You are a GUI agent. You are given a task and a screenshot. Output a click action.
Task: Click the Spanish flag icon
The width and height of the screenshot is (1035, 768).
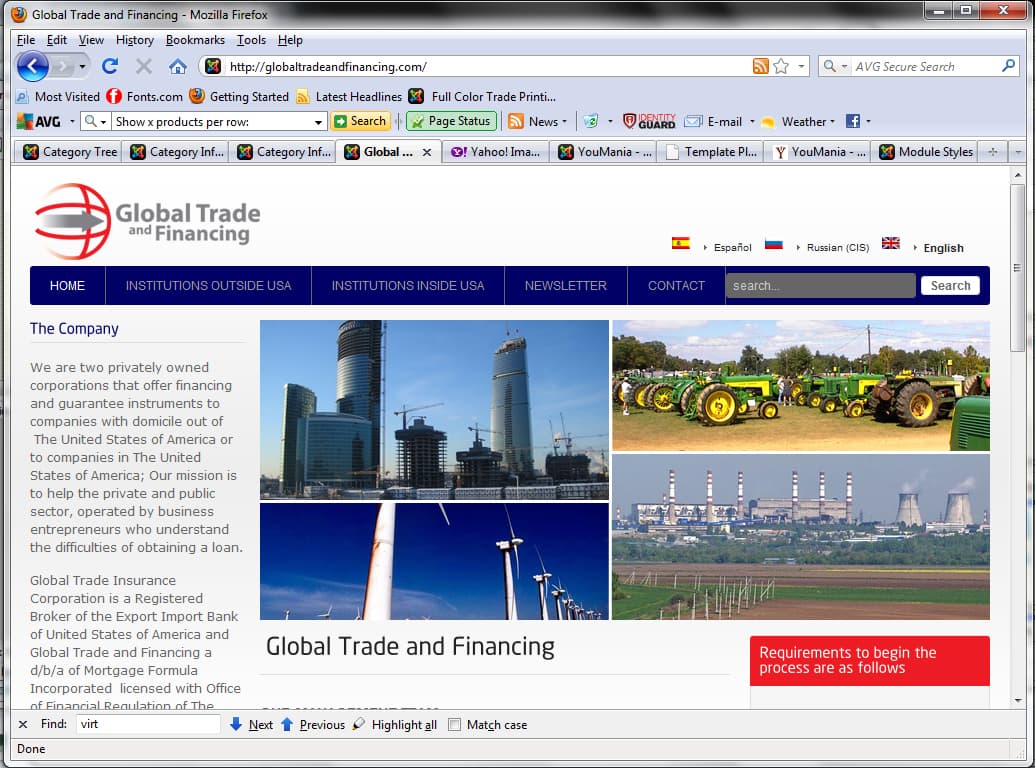(681, 243)
